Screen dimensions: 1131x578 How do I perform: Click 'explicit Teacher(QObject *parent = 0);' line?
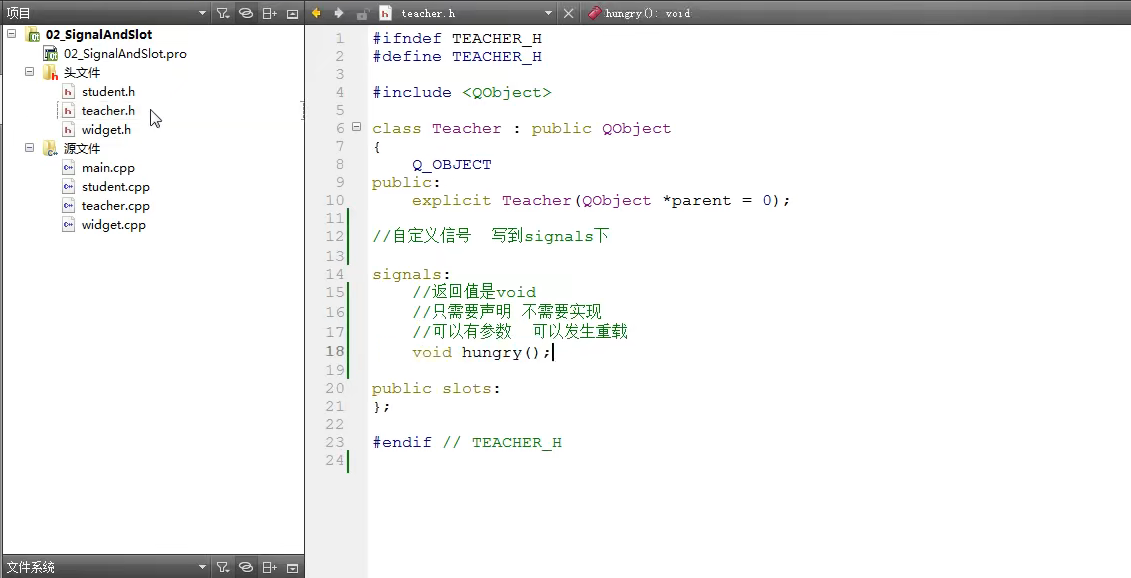(601, 201)
